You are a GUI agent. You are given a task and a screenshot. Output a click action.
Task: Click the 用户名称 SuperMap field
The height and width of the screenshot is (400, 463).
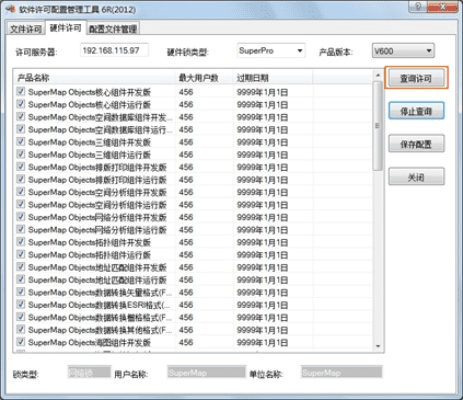click(206, 372)
